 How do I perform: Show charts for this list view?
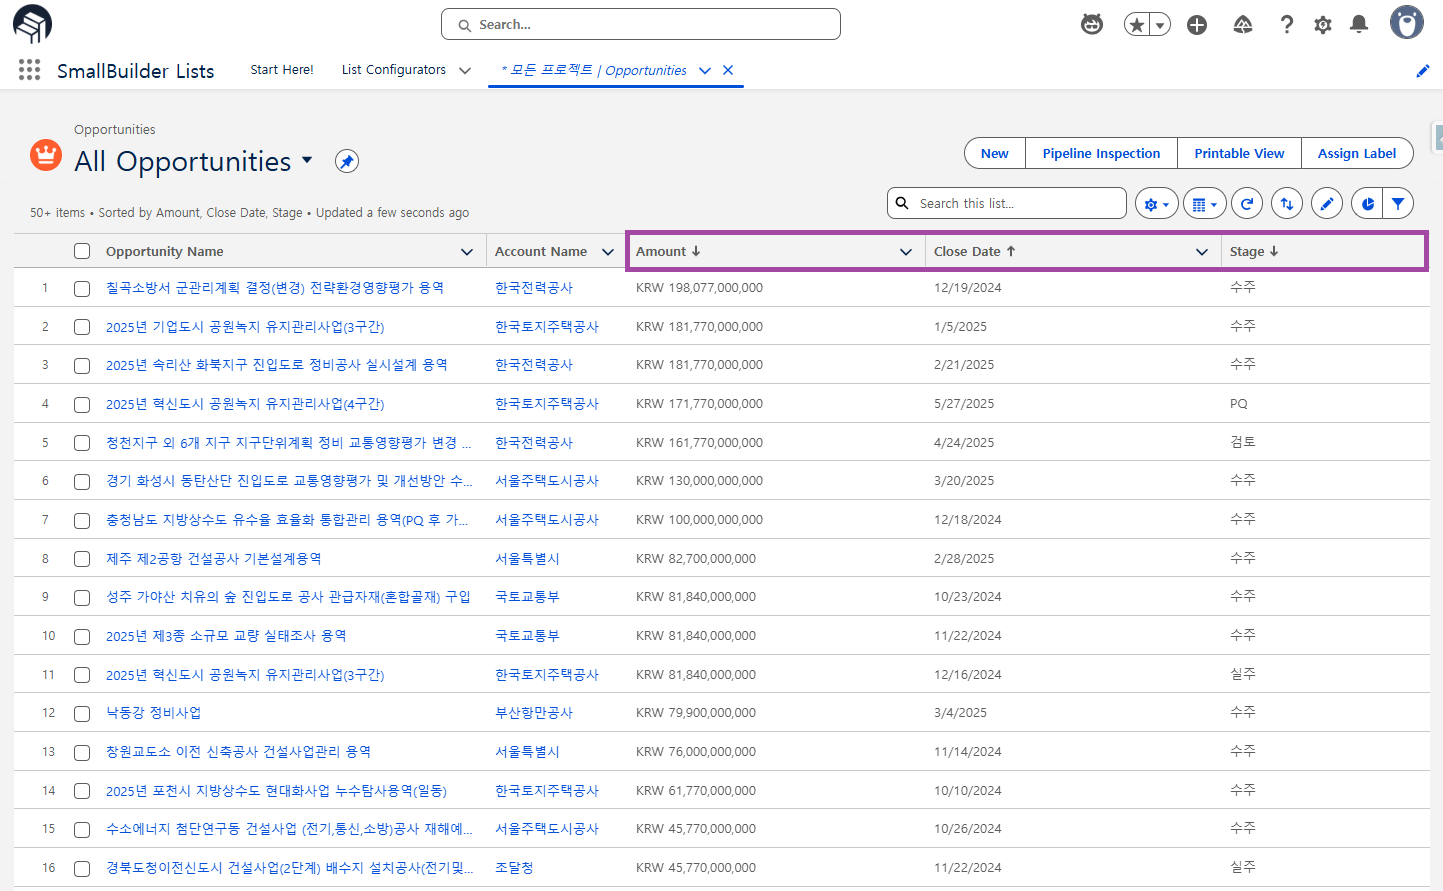(x=1366, y=203)
